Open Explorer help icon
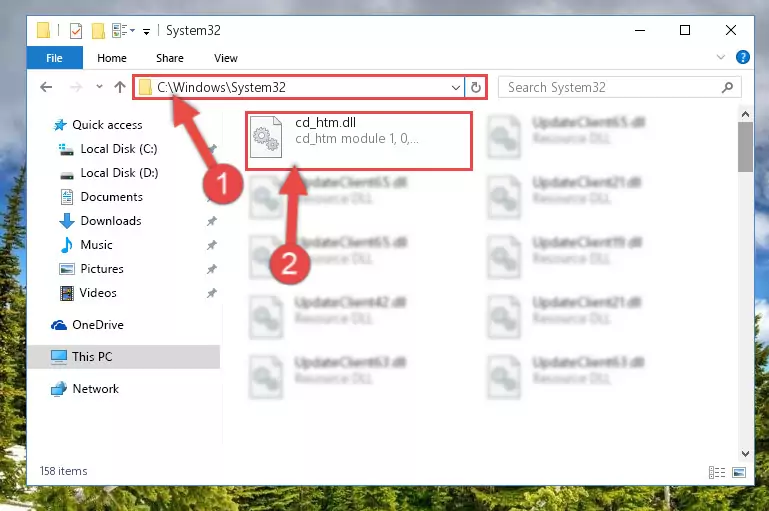This screenshot has width=769, height=511. pyautogui.click(x=743, y=57)
